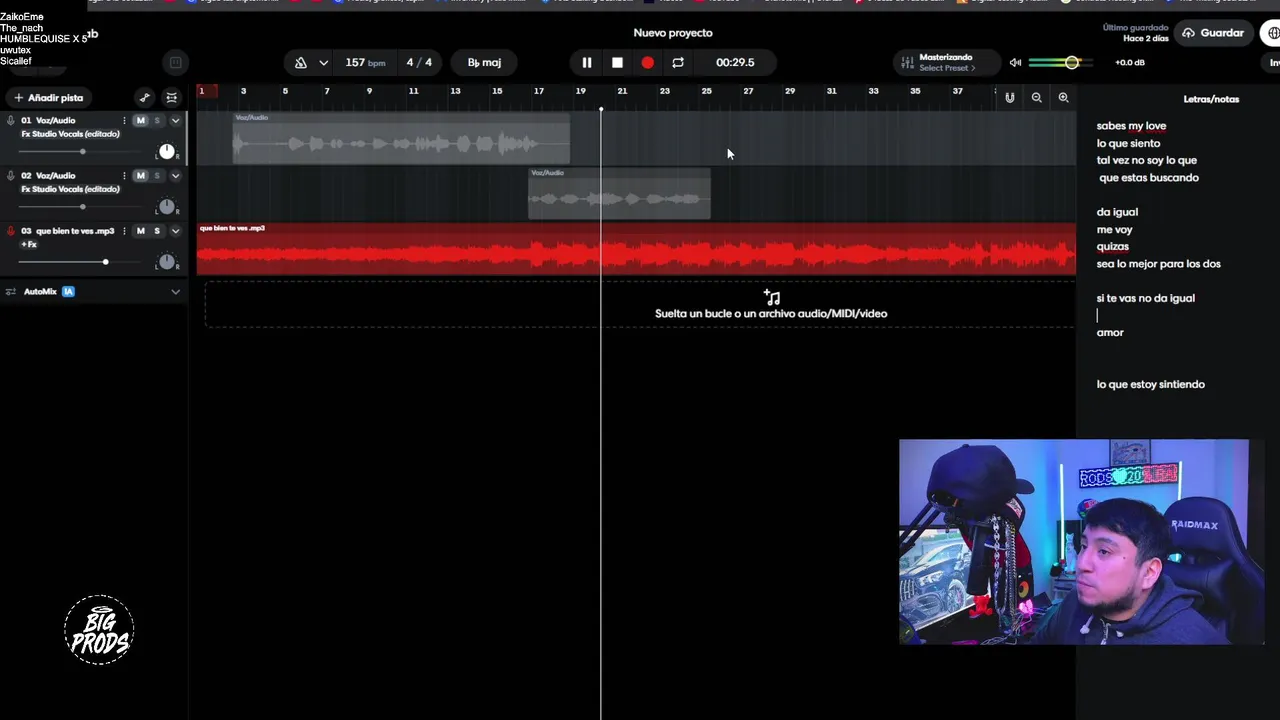
Task: Click track 02 pan knob
Action: click(167, 207)
